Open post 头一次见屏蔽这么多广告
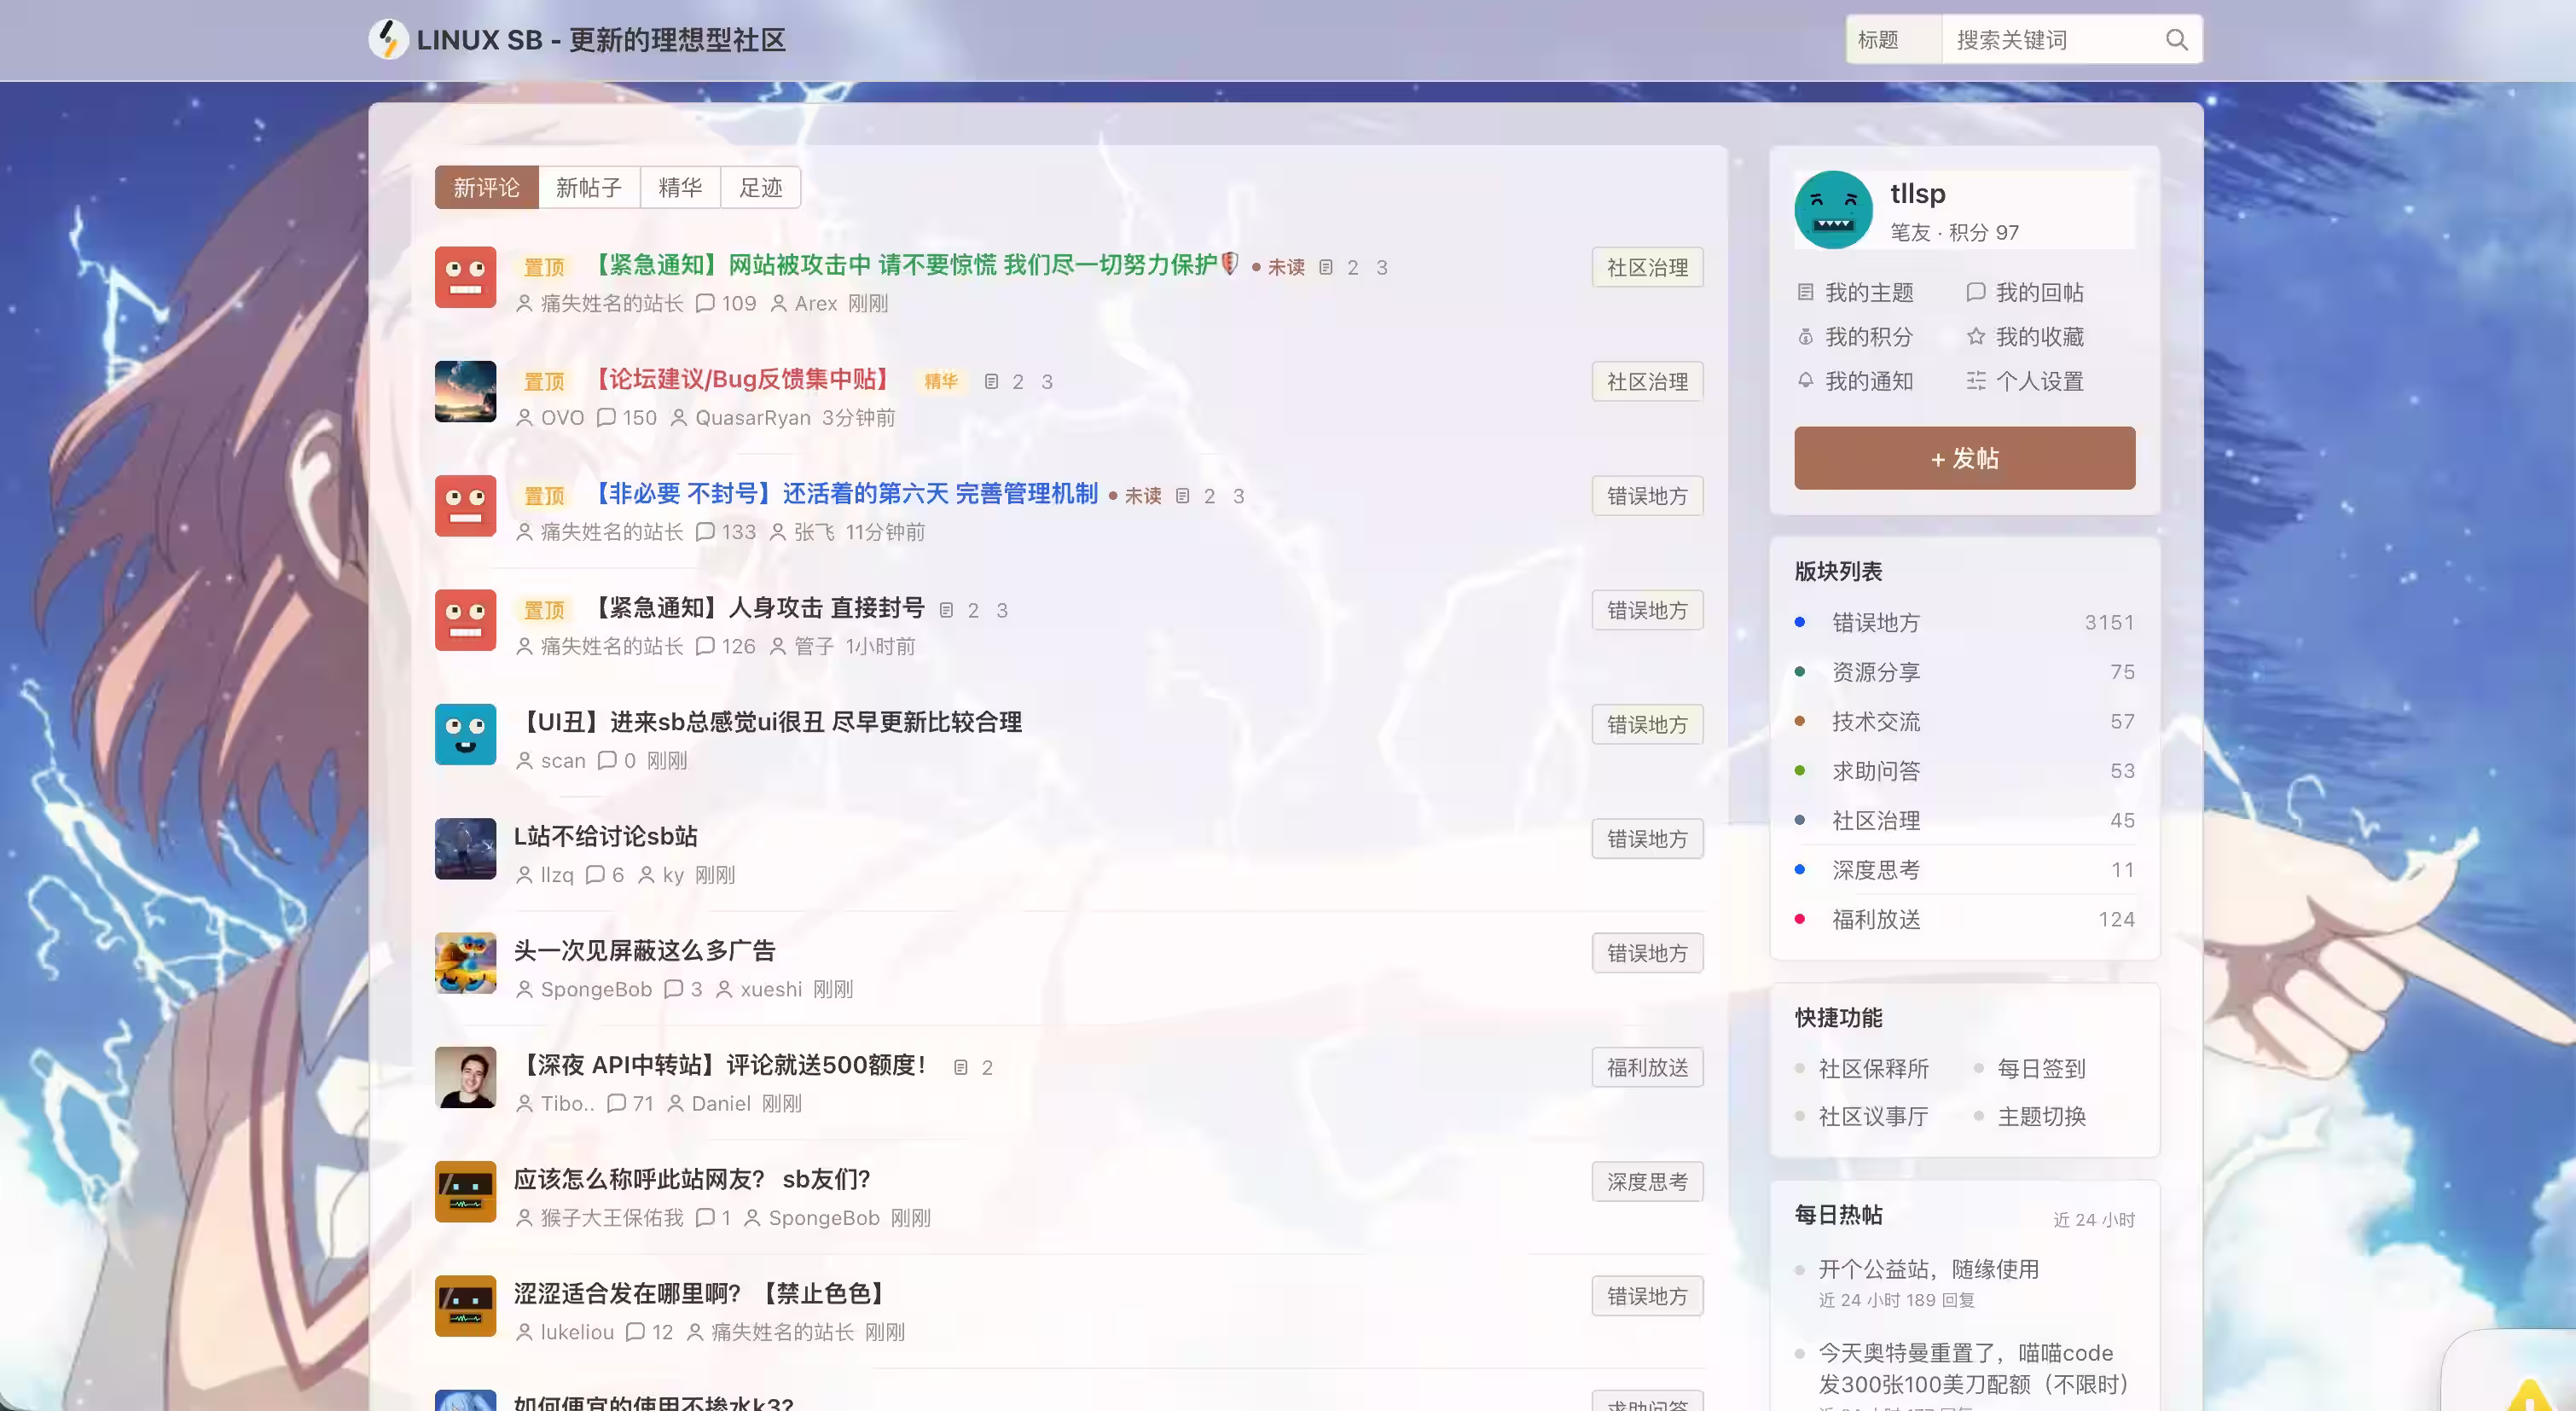 pos(645,951)
